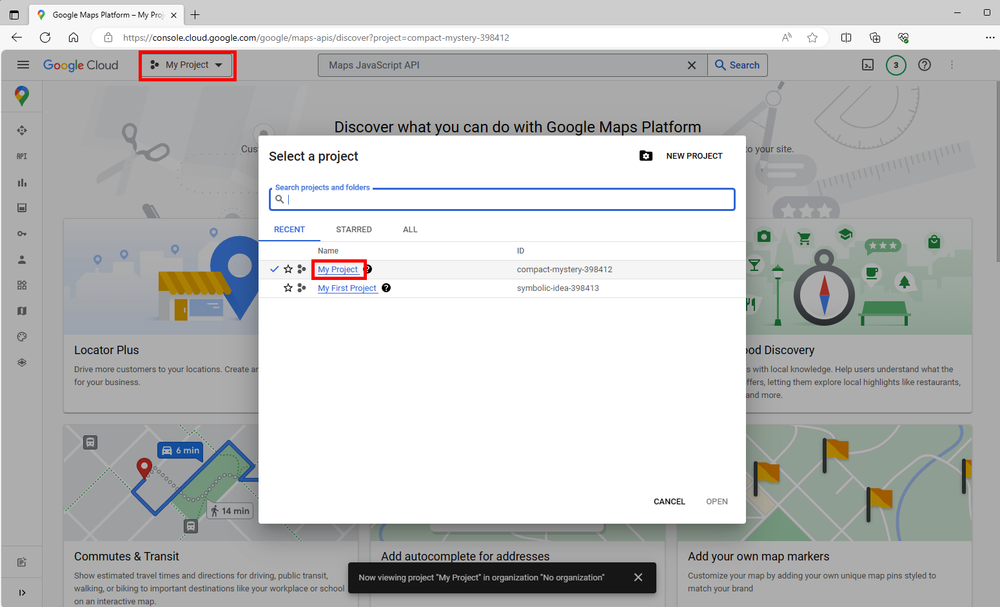Open notifications badge showing 3
Viewport: 1000px width, 607px height.
[896, 65]
